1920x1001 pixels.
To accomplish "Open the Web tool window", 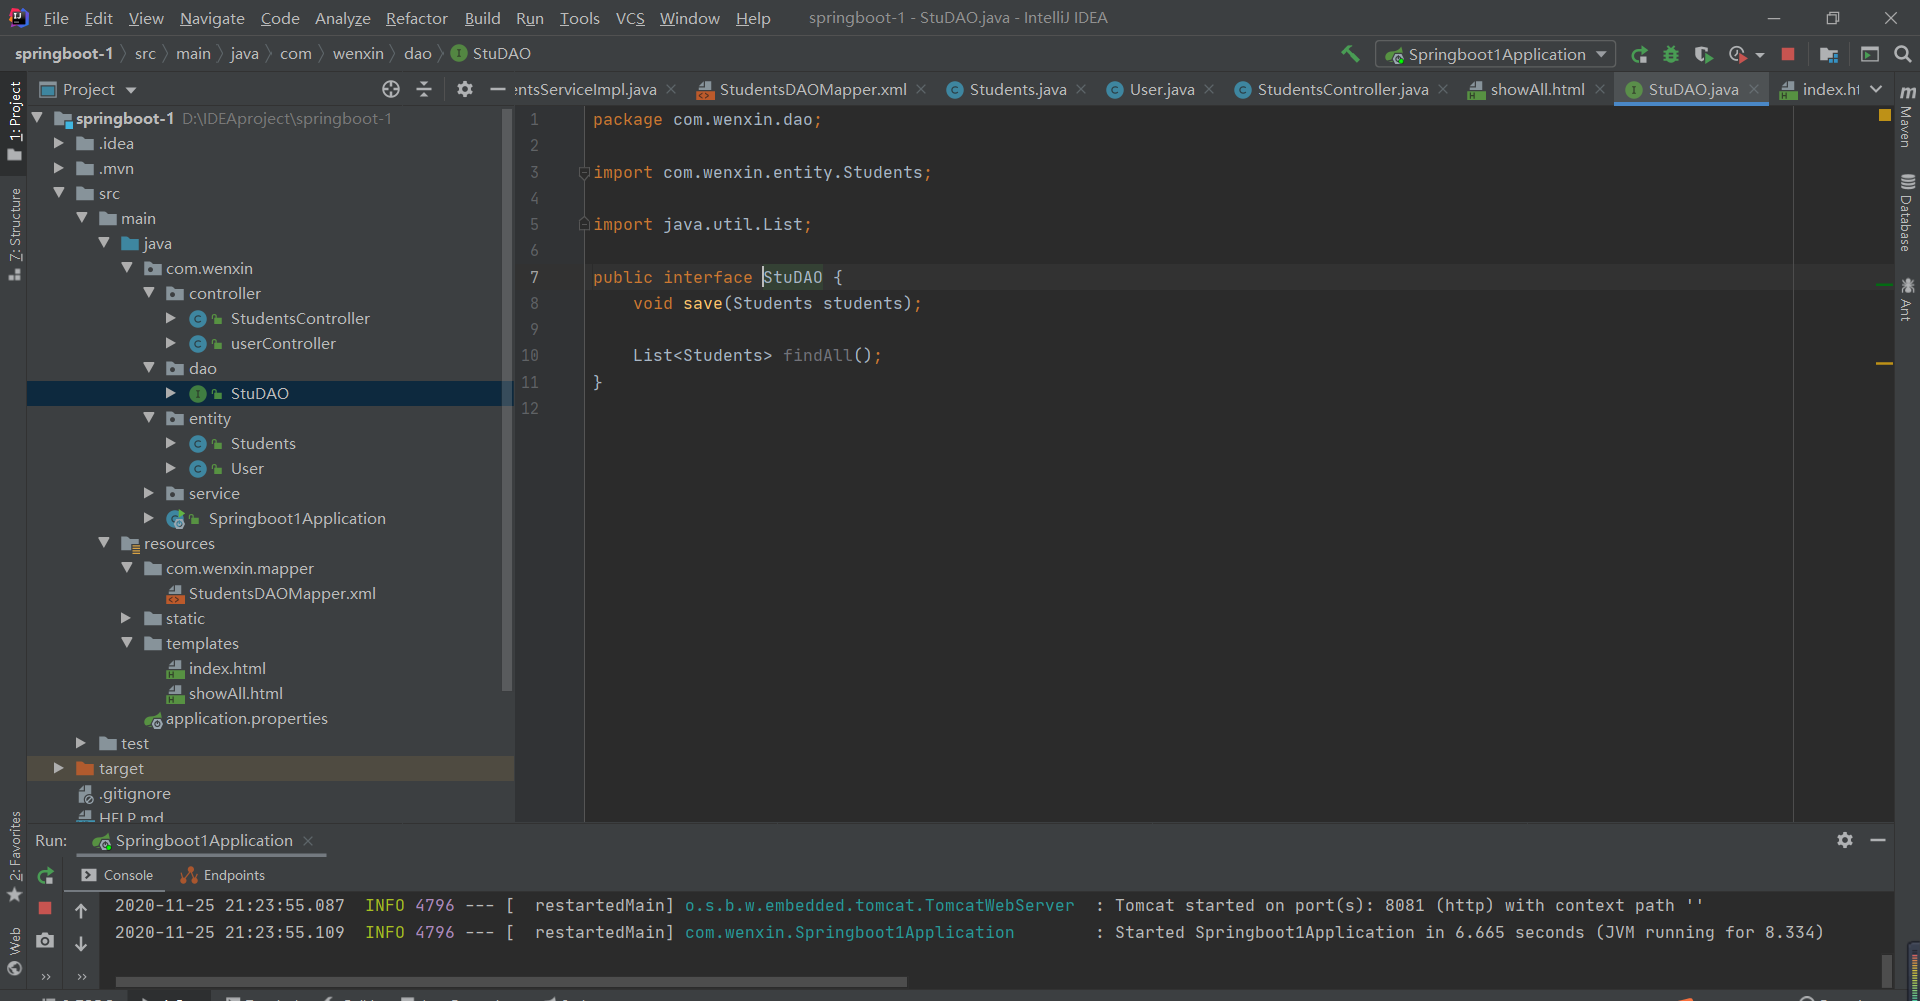I will pyautogui.click(x=15, y=950).
